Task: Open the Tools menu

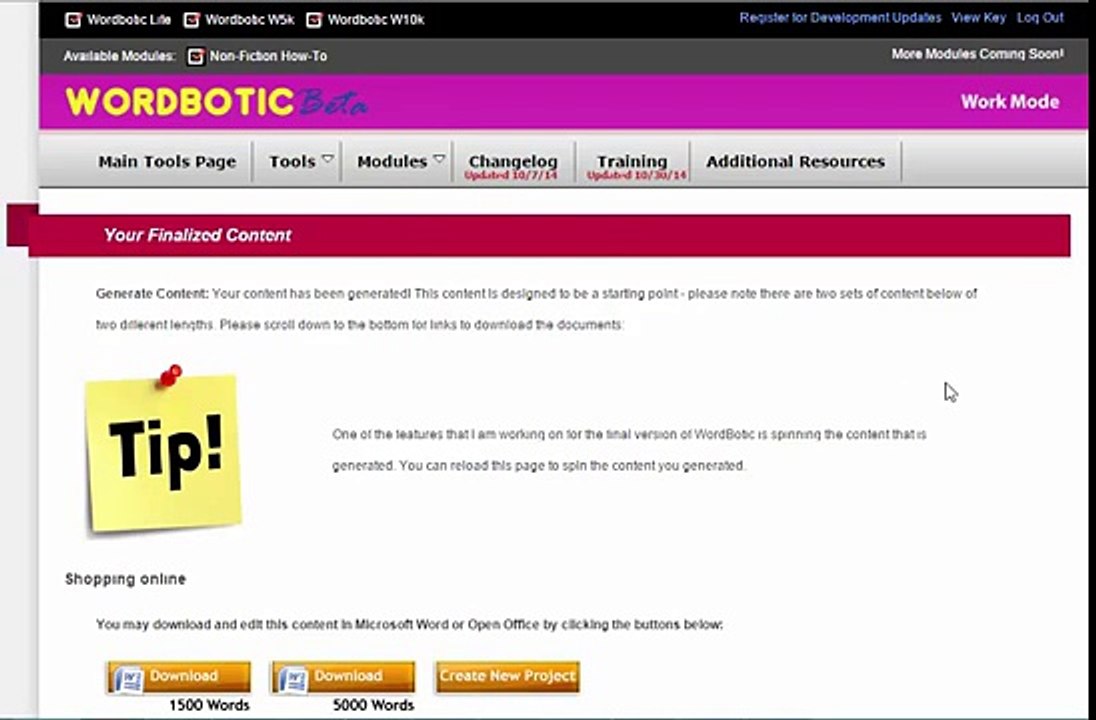Action: pos(292,161)
